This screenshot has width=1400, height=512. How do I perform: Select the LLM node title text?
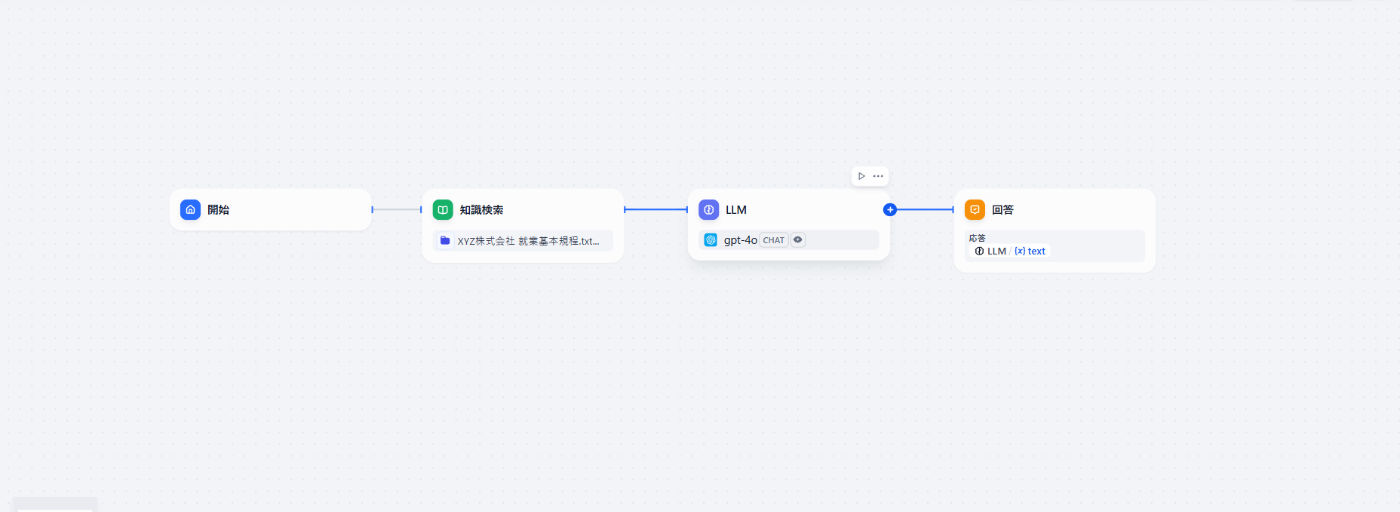click(x=736, y=210)
